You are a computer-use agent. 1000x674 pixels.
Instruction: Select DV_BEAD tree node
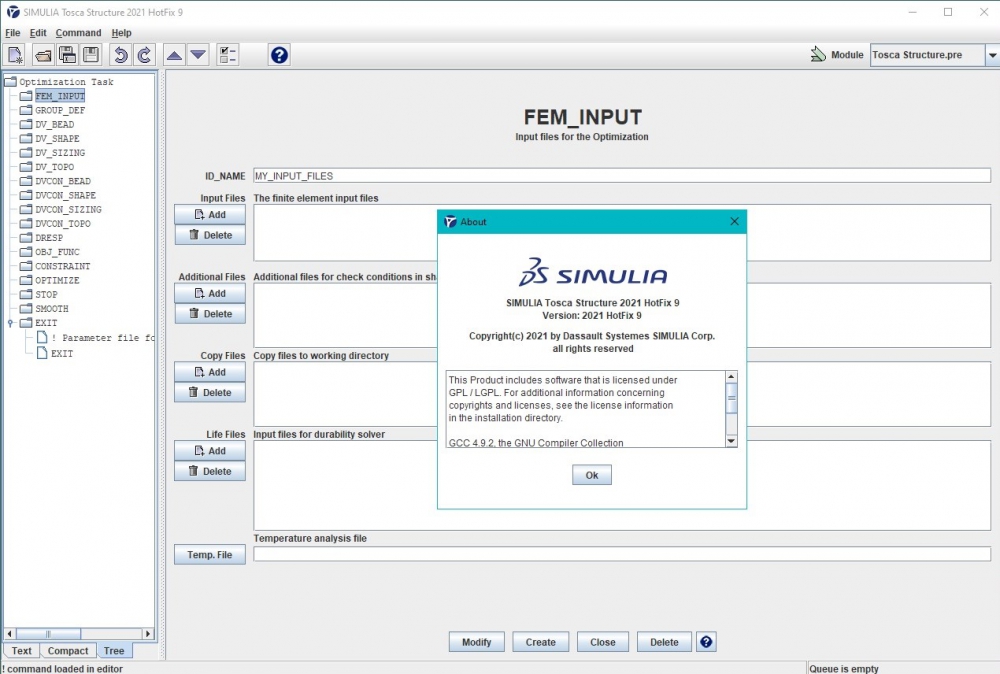[x=55, y=124]
